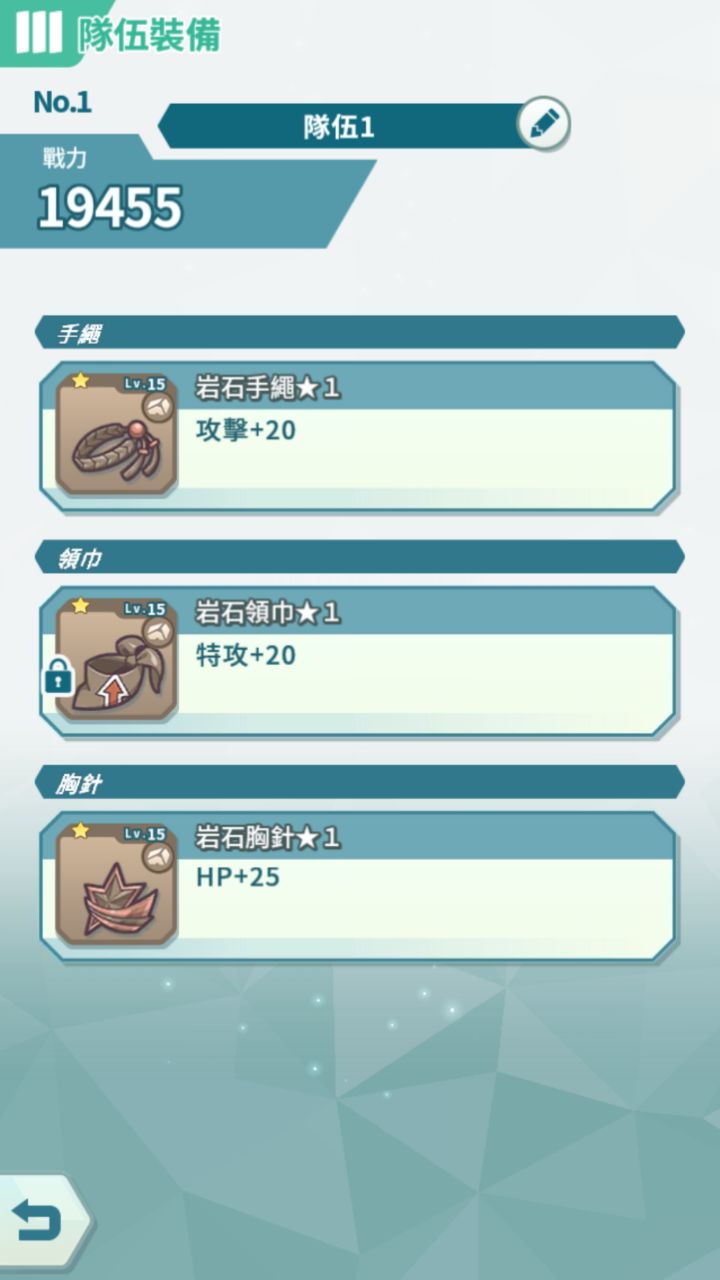Screen dimensions: 720x1280
Task: Tap the back arrow button
Action: tap(38, 1221)
